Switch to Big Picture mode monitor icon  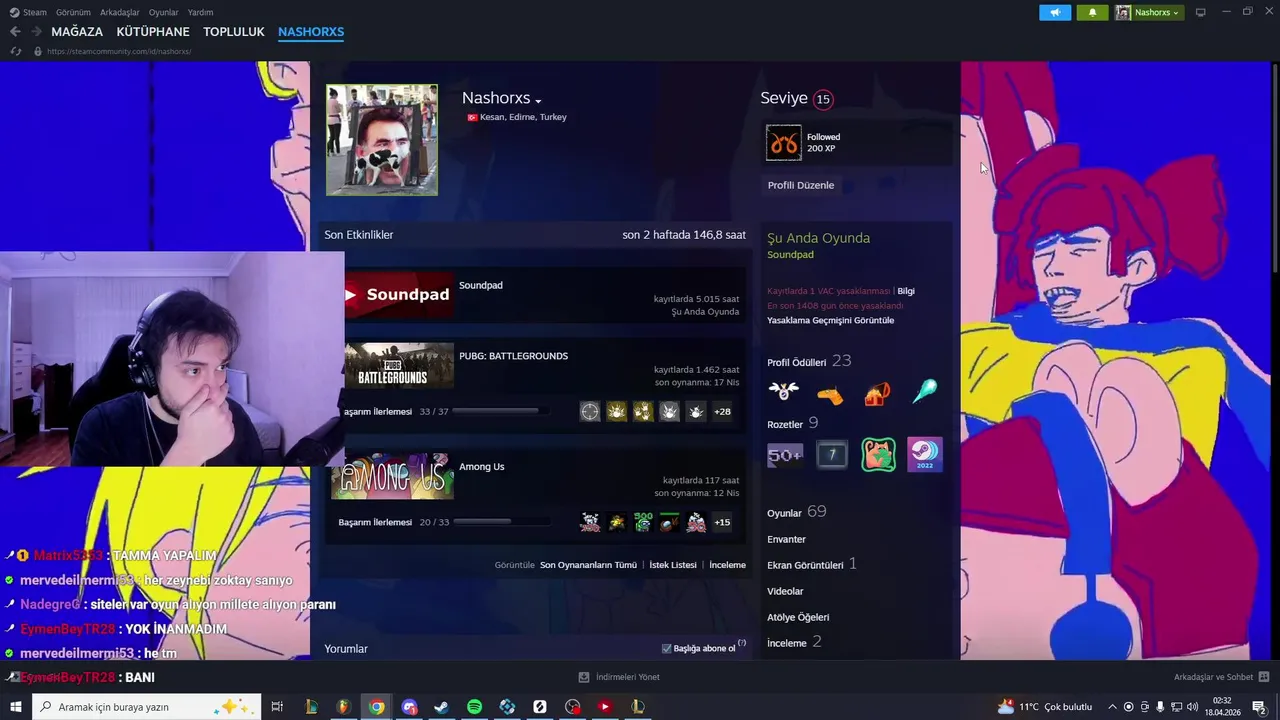point(1201,12)
